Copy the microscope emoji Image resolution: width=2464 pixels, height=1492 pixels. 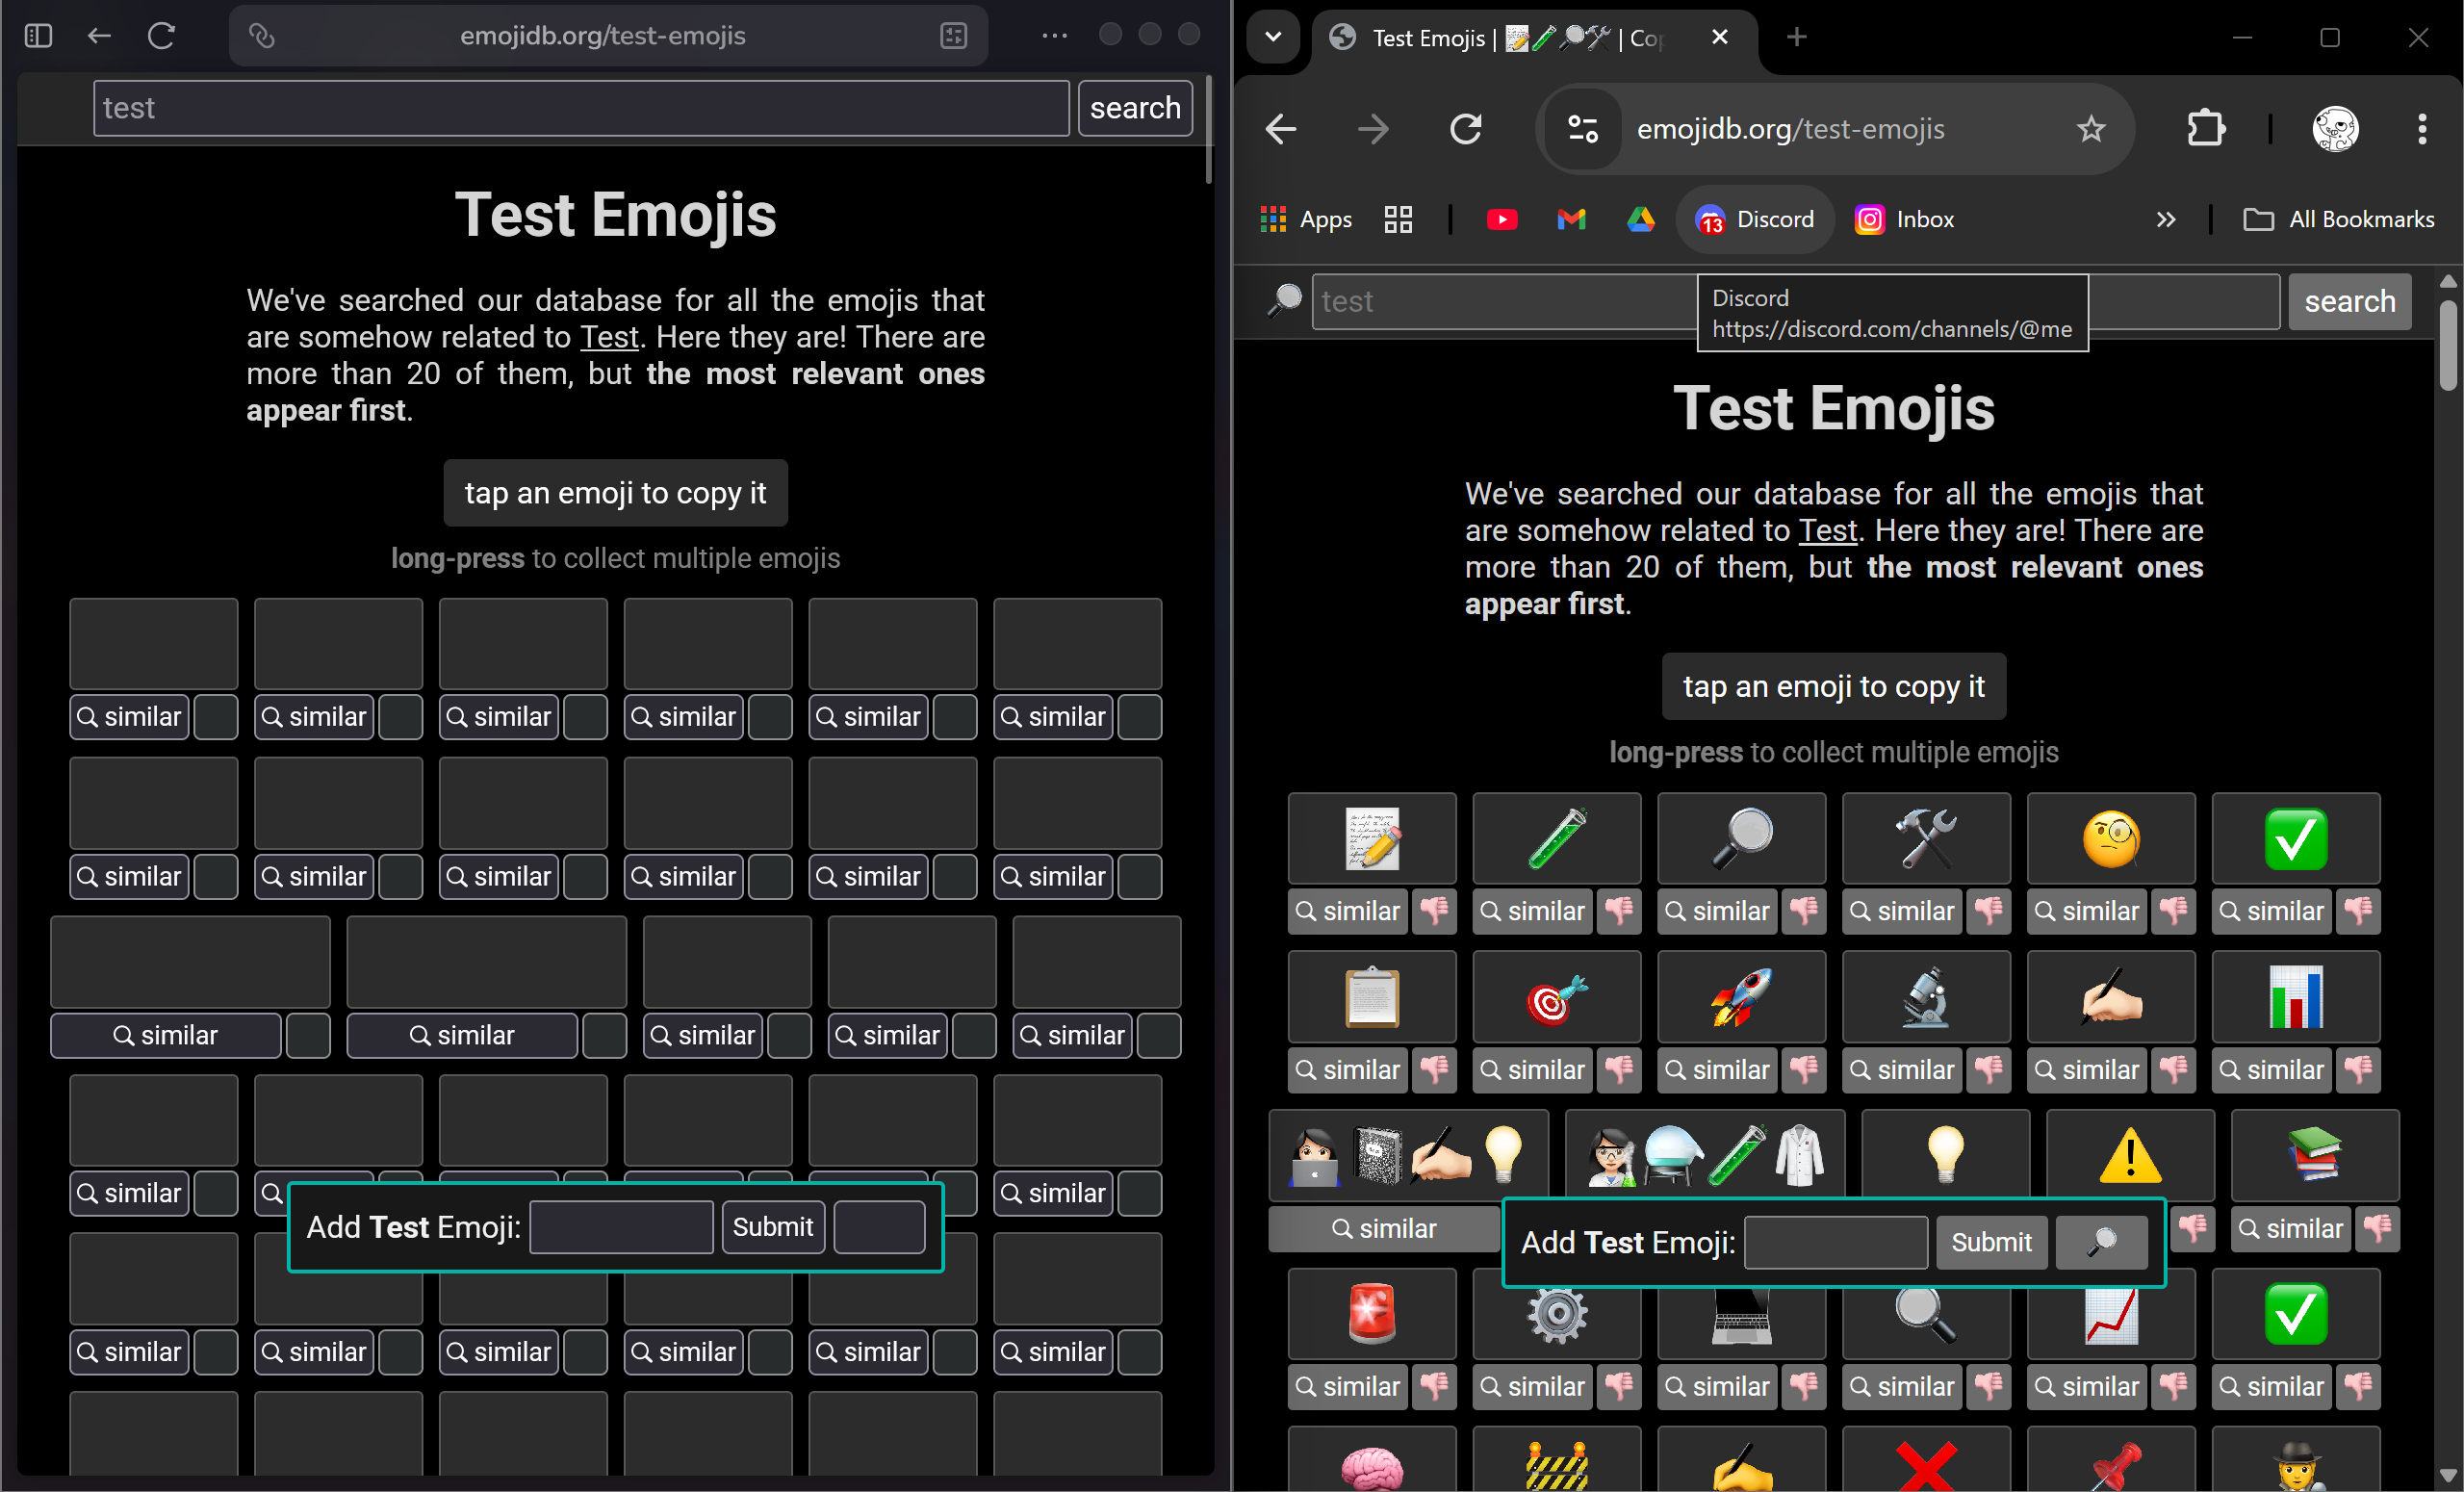(x=1925, y=997)
